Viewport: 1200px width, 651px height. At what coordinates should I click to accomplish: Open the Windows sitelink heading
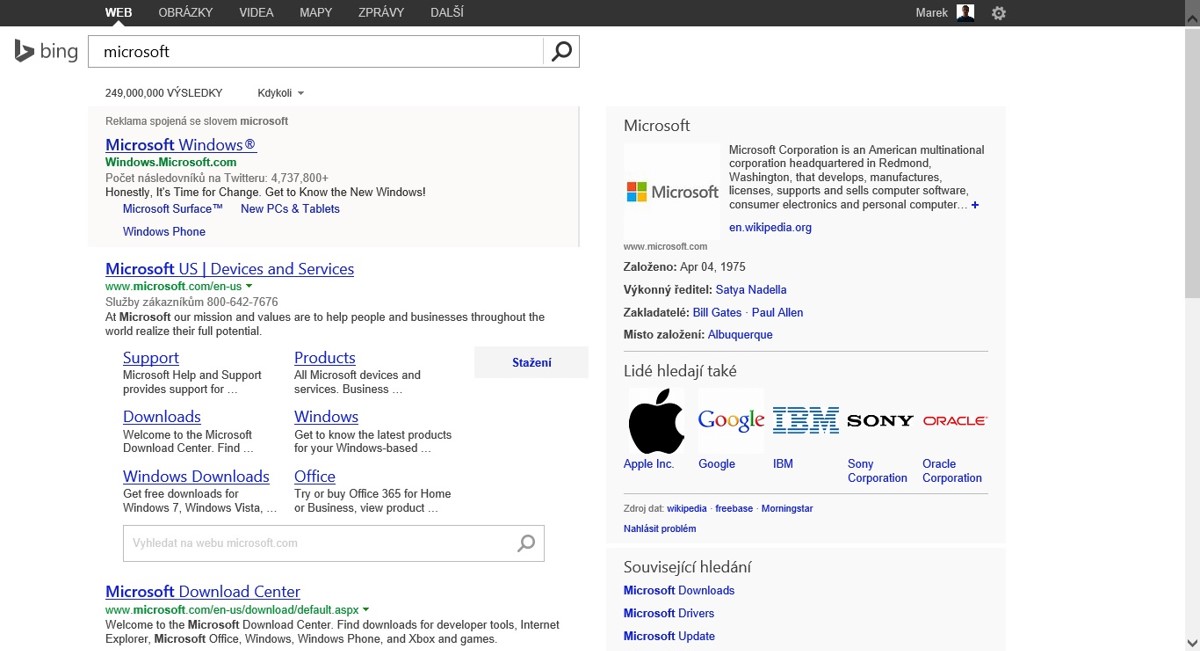[326, 417]
